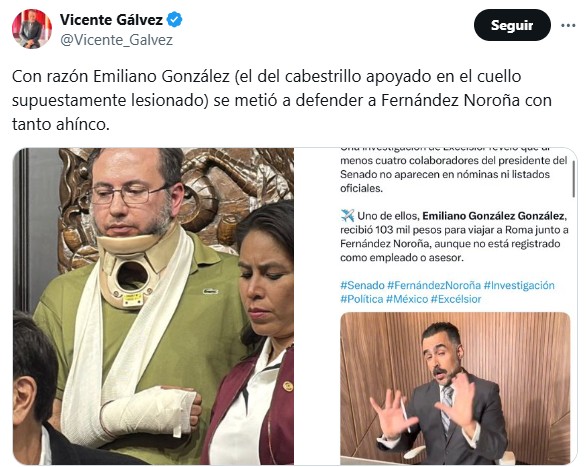Viewport: 588px width, 467px height.
Task: Click the #México hashtag
Action: click(x=407, y=299)
